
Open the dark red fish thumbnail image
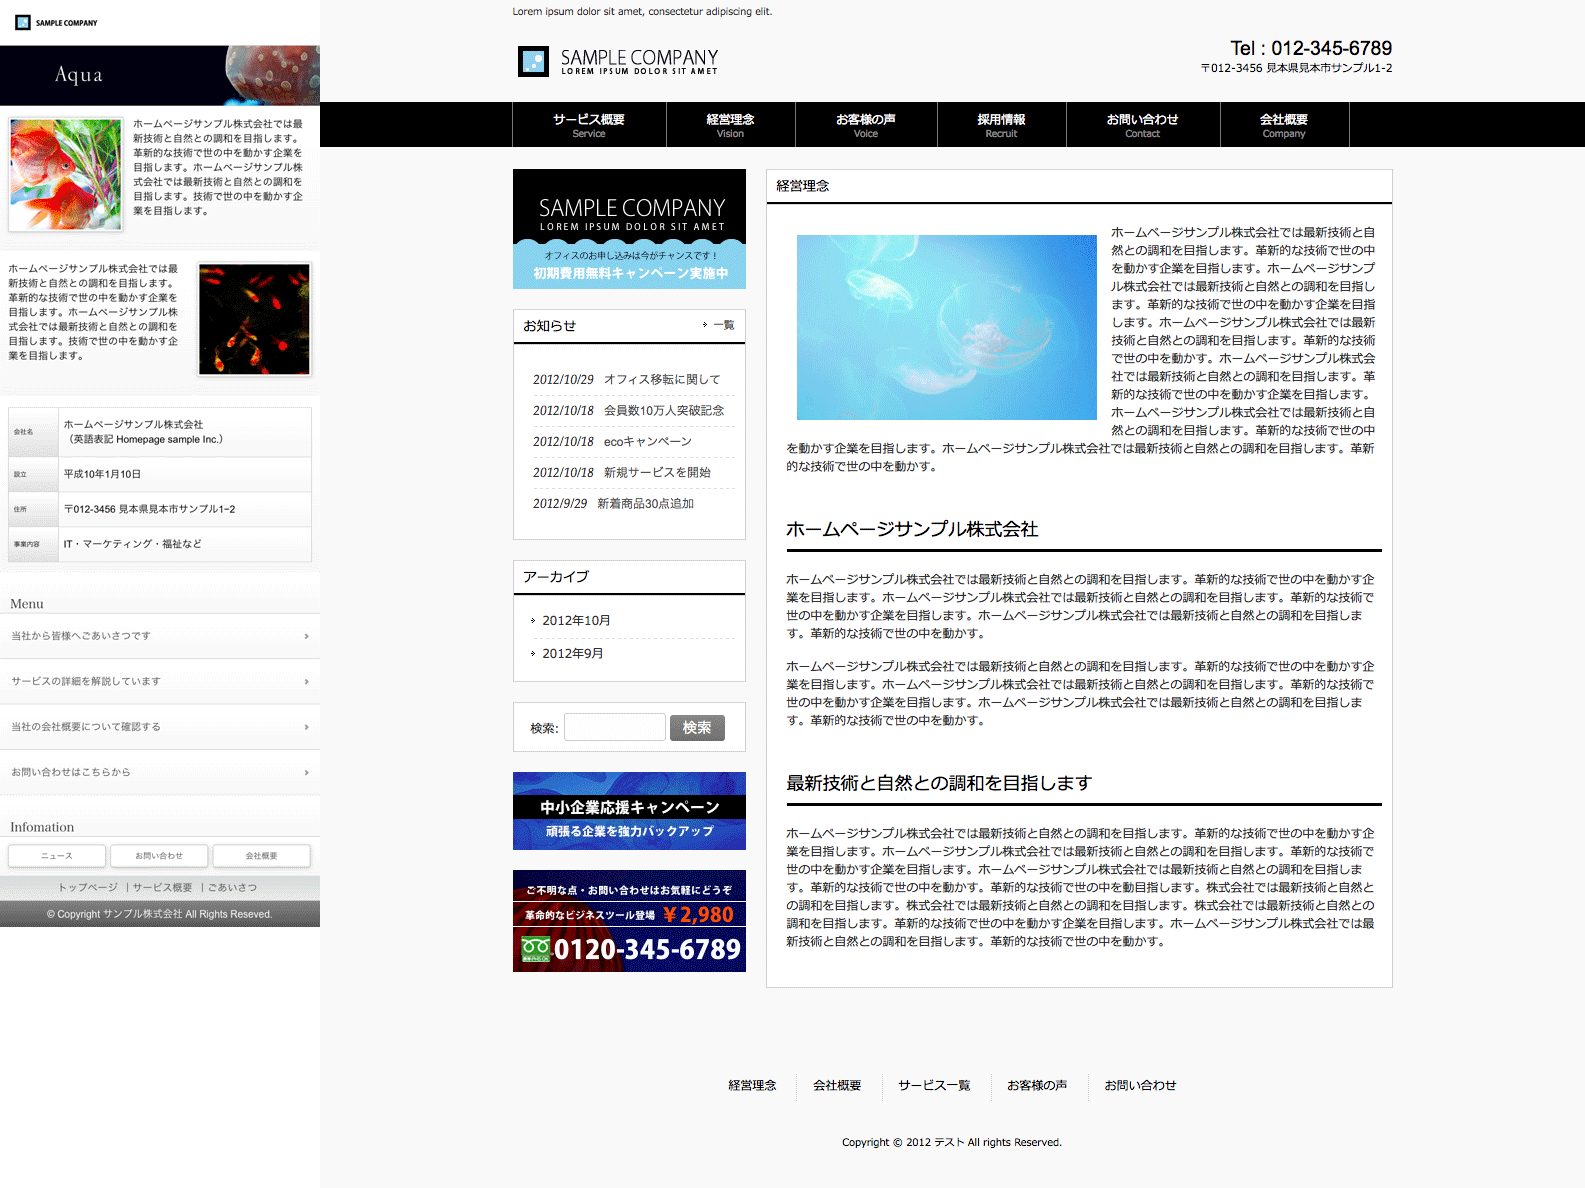254,320
